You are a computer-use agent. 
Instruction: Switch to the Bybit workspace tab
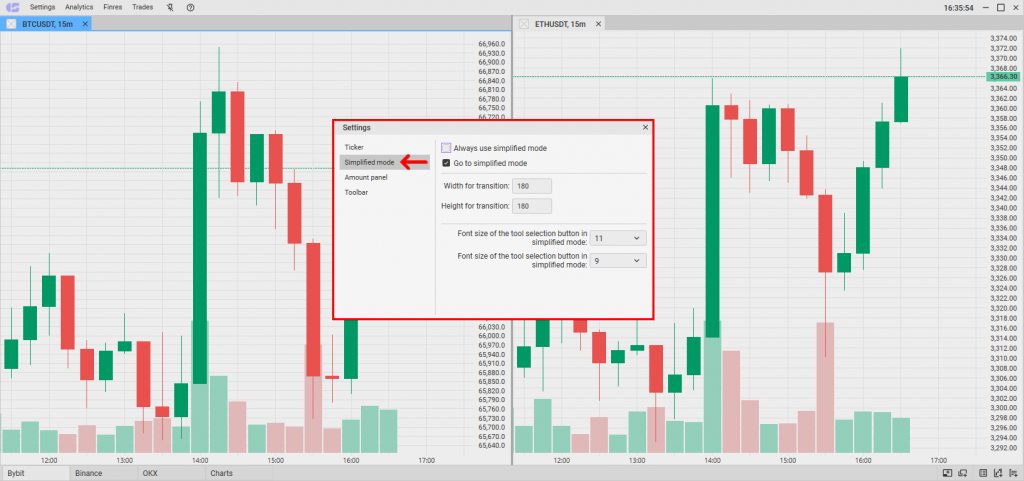click(x=34, y=473)
